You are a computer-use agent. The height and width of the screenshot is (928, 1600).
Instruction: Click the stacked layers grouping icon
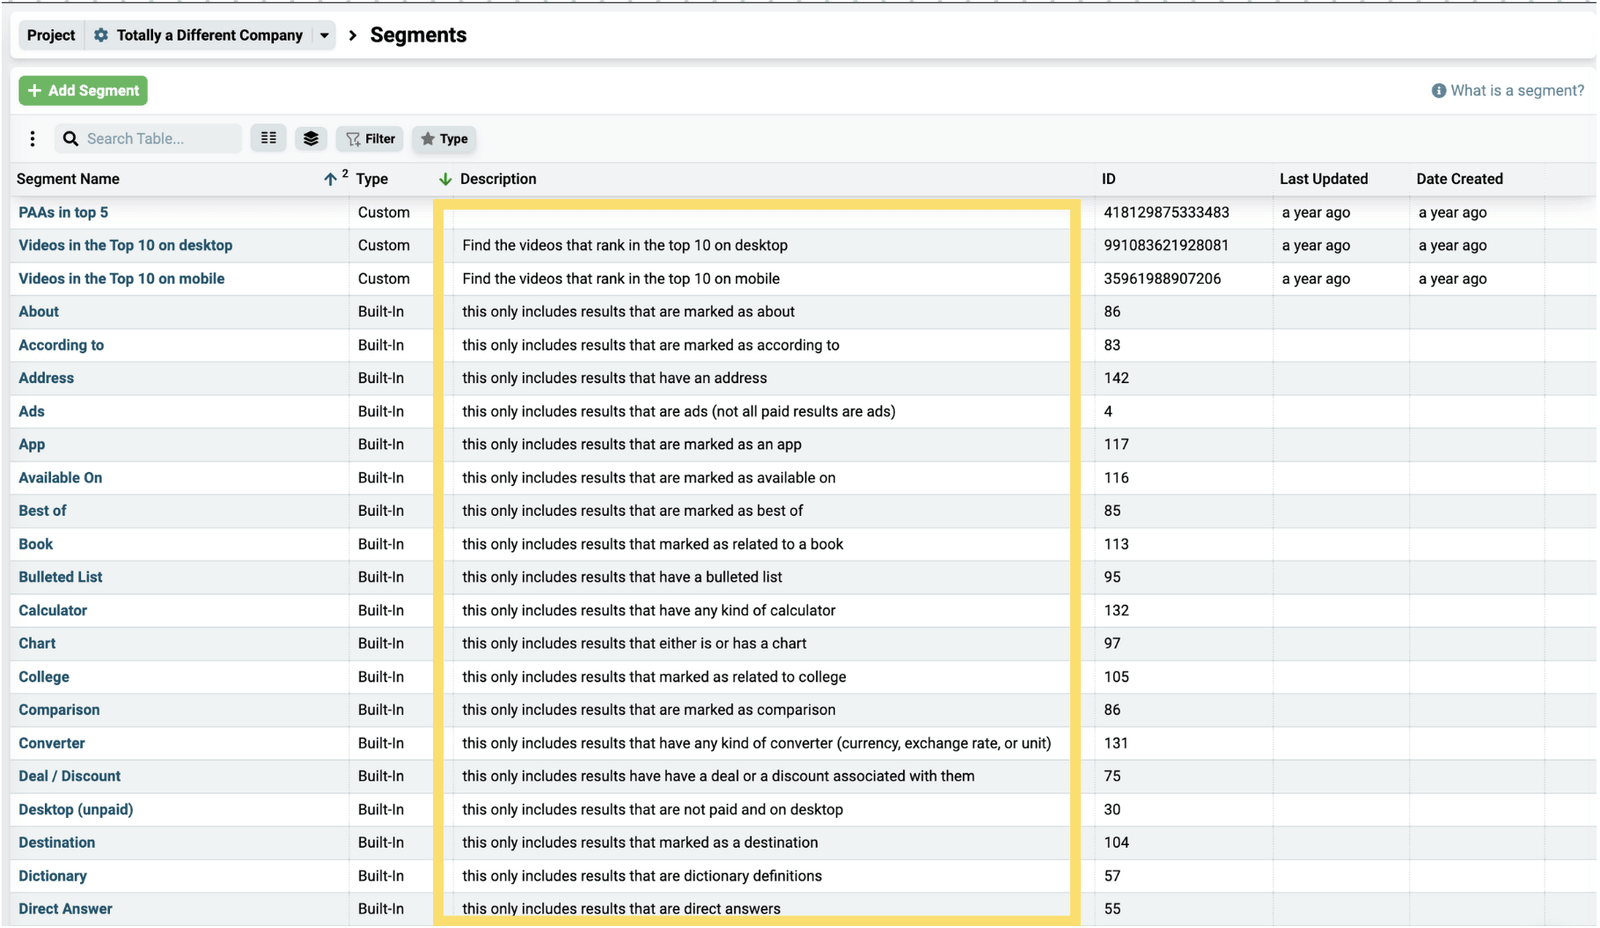[311, 138]
